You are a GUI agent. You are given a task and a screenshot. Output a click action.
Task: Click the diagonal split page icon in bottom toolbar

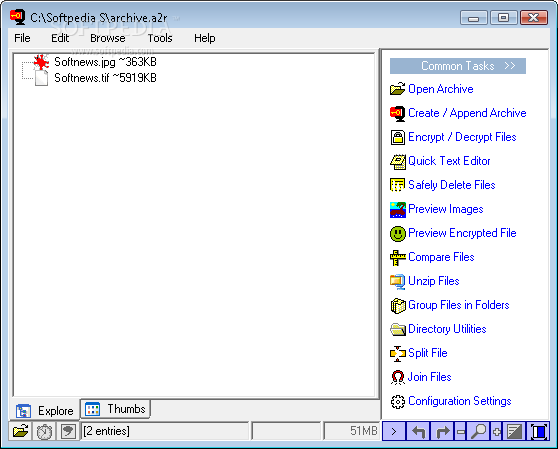(514, 431)
